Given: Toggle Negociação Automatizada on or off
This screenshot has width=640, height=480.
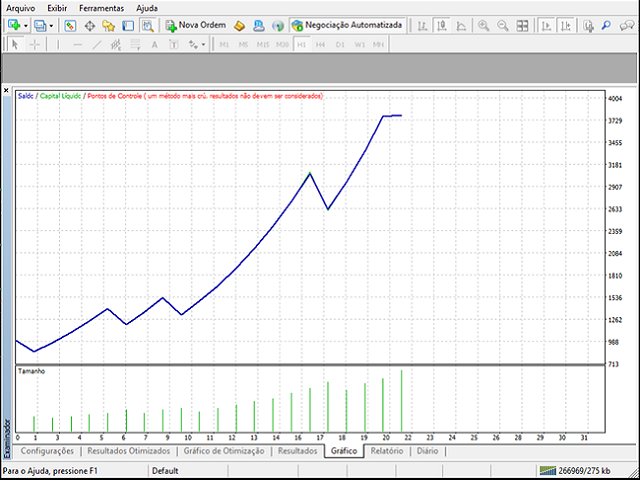Looking at the screenshot, I should pos(346,25).
